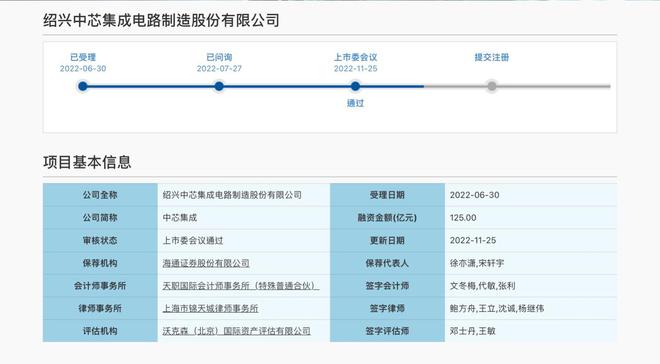Image resolution: width=660 pixels, height=364 pixels.
Task: Click the 已受理 stage label
Action: point(83,57)
